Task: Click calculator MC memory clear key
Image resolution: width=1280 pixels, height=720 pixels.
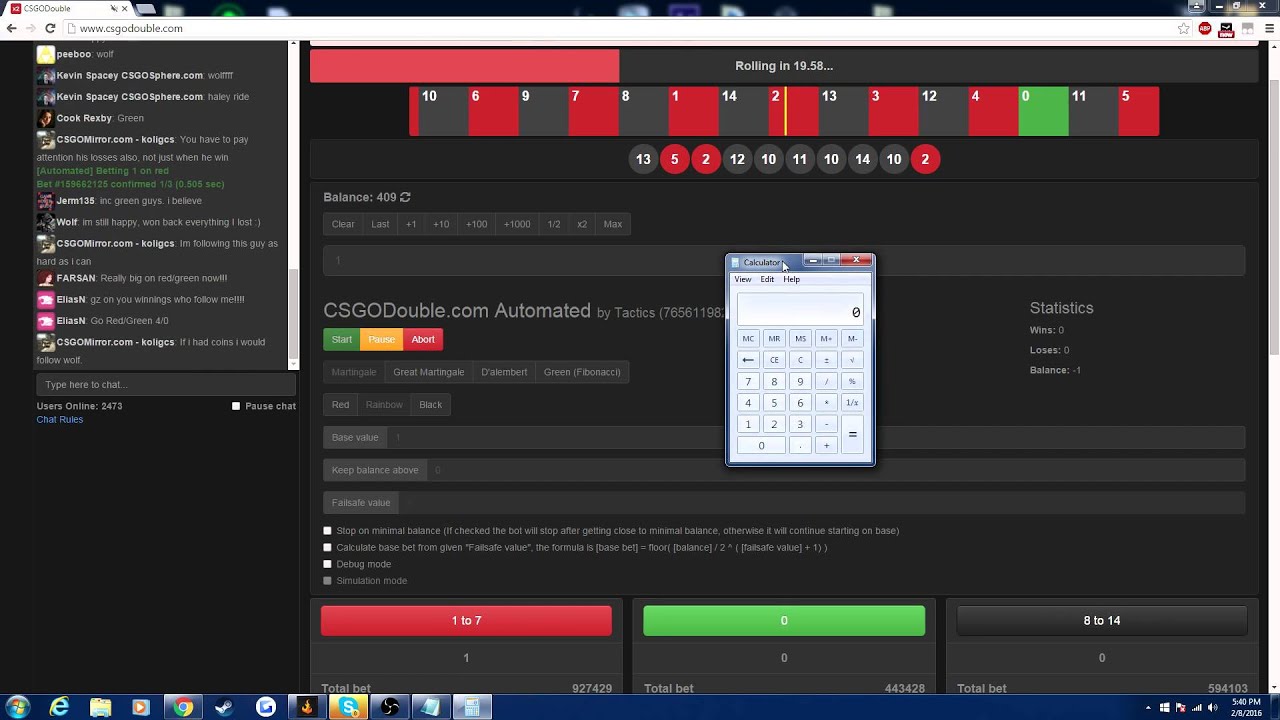Action: pyautogui.click(x=748, y=339)
